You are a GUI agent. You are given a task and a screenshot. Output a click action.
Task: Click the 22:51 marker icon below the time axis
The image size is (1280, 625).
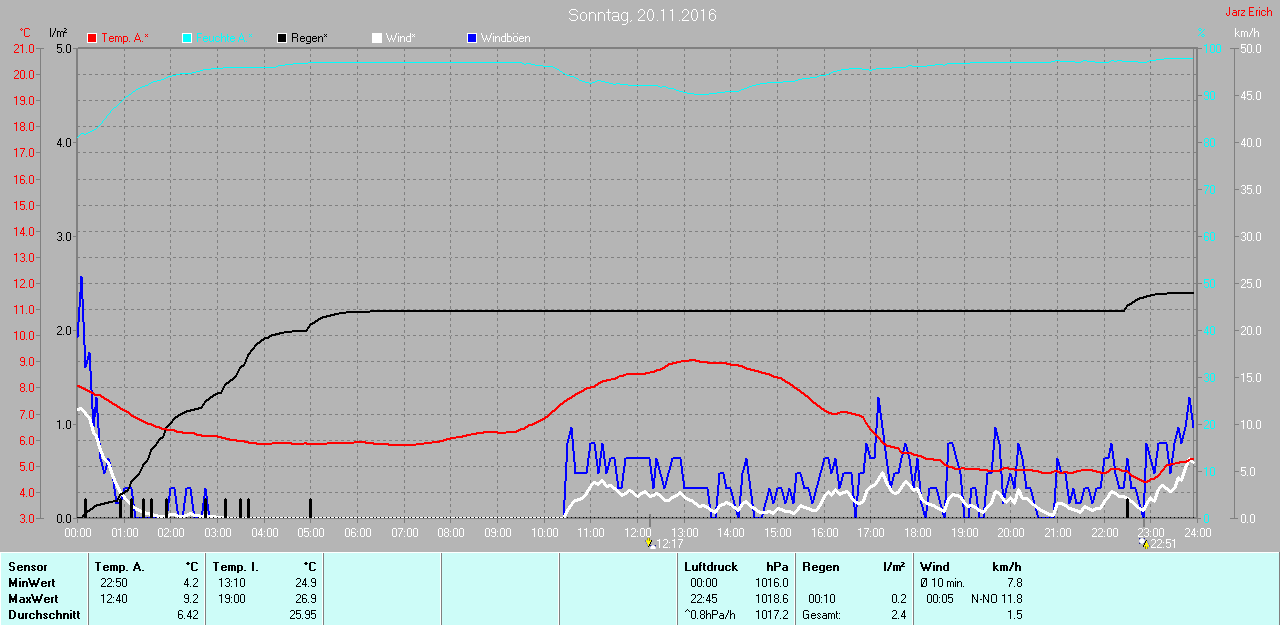(1144, 543)
